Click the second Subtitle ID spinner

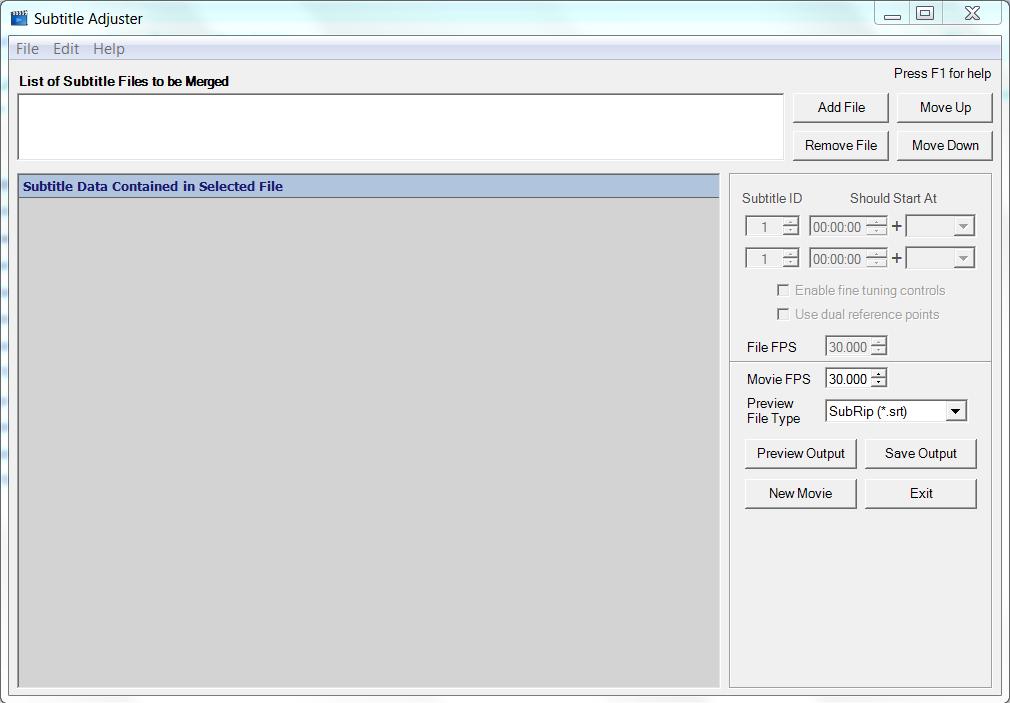pyautogui.click(x=790, y=258)
